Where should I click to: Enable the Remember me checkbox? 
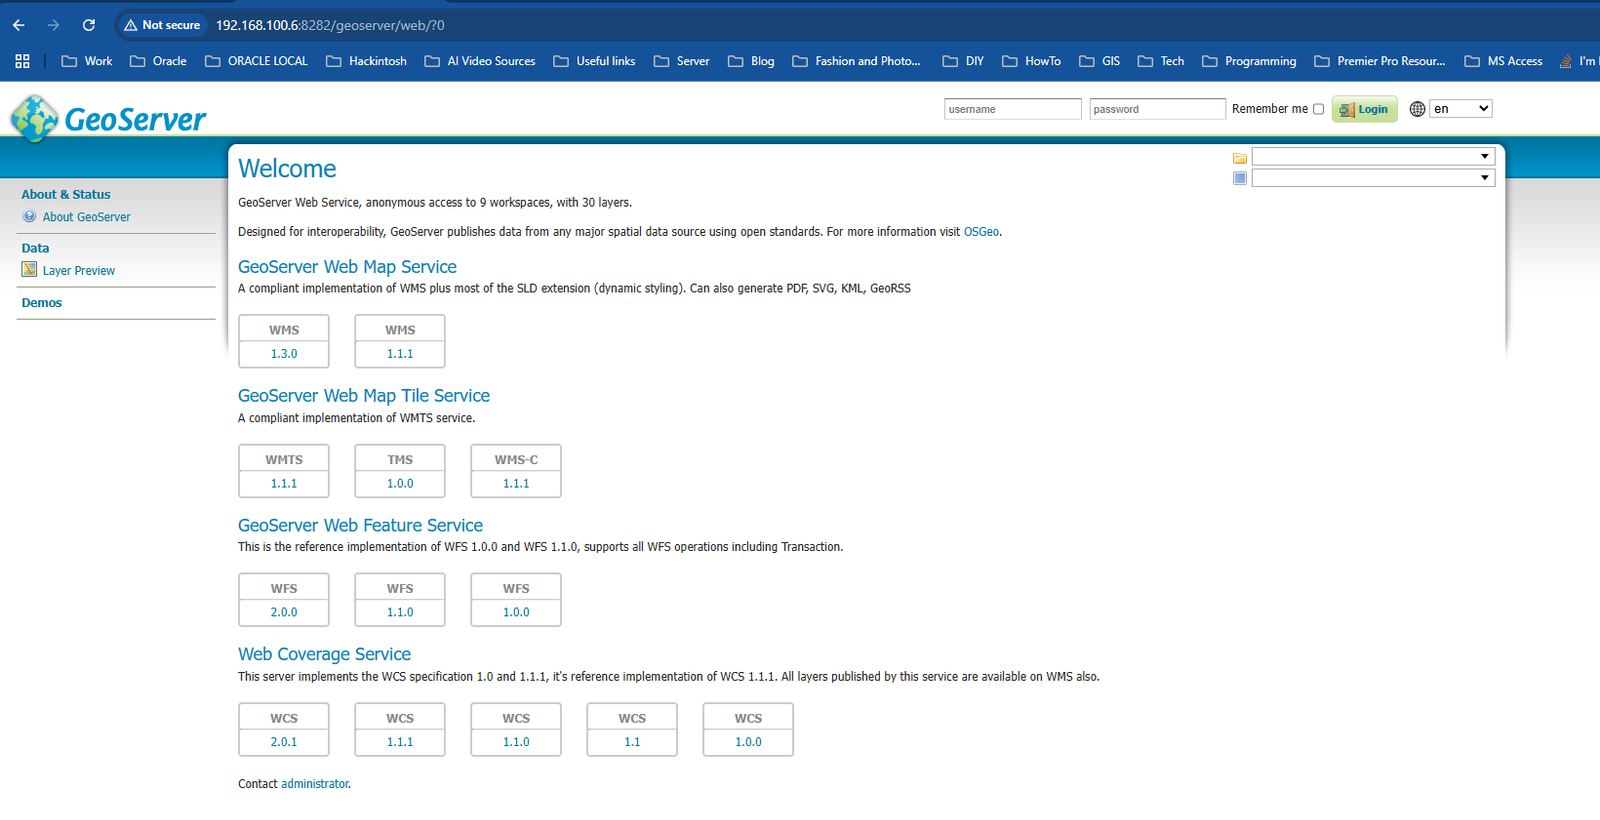(1318, 109)
